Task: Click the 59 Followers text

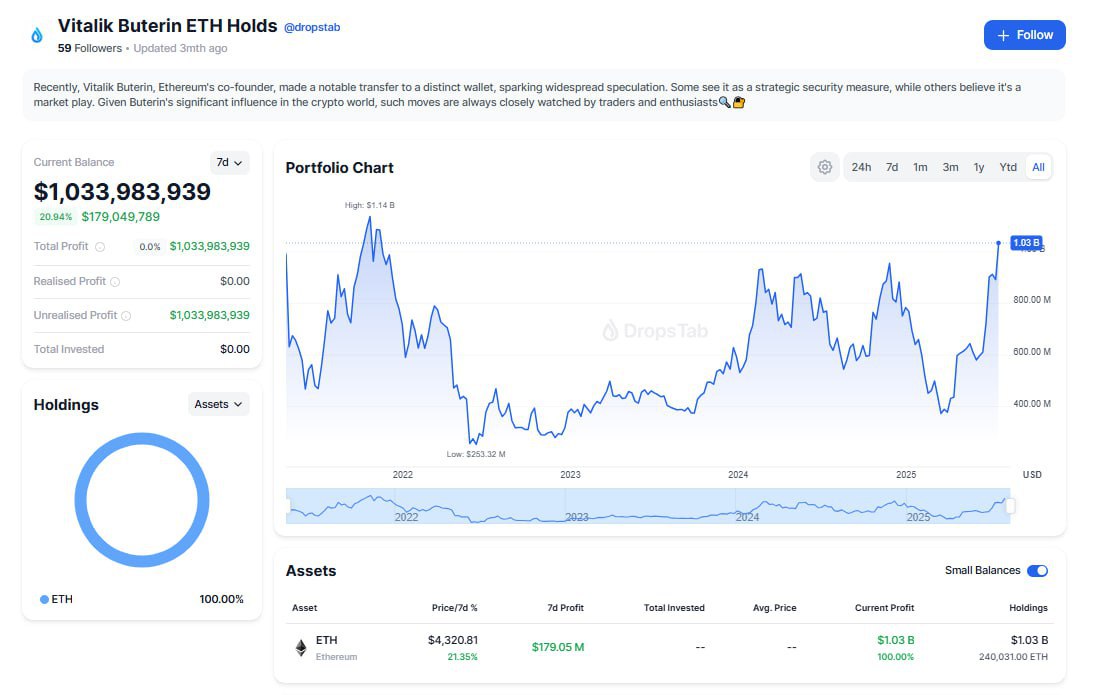Action: [x=90, y=48]
